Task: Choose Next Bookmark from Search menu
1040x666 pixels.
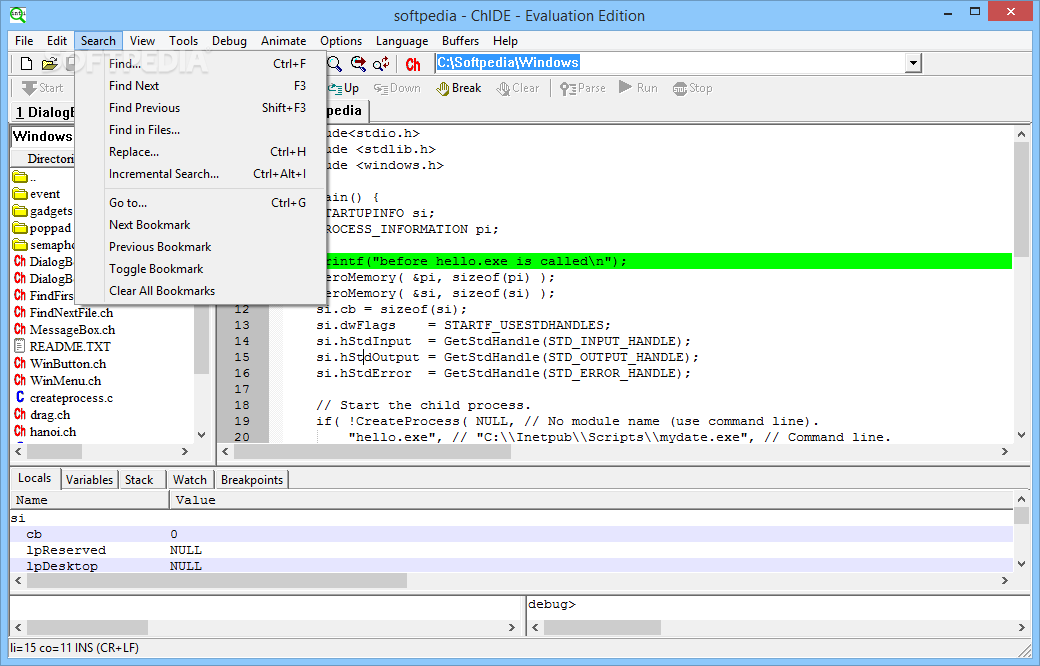Action: [x=200, y=224]
